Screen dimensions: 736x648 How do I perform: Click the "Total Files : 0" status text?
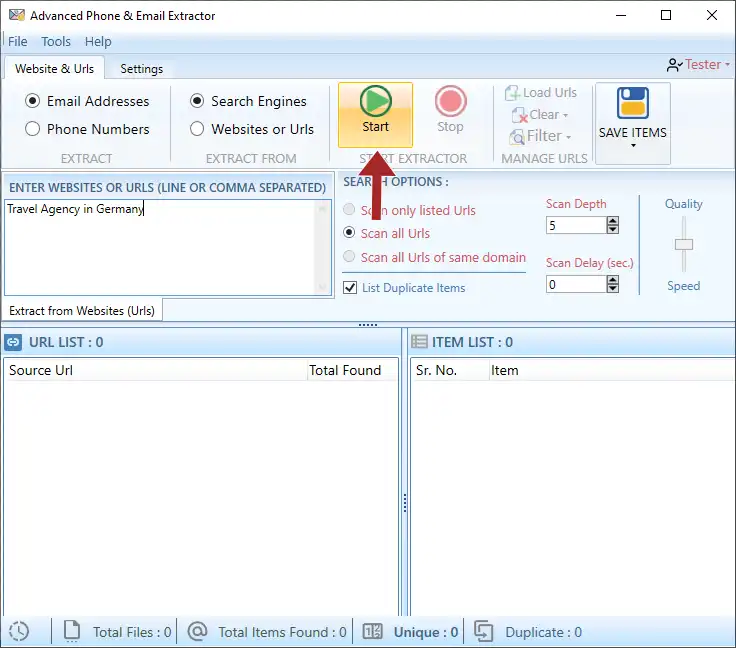(x=132, y=632)
